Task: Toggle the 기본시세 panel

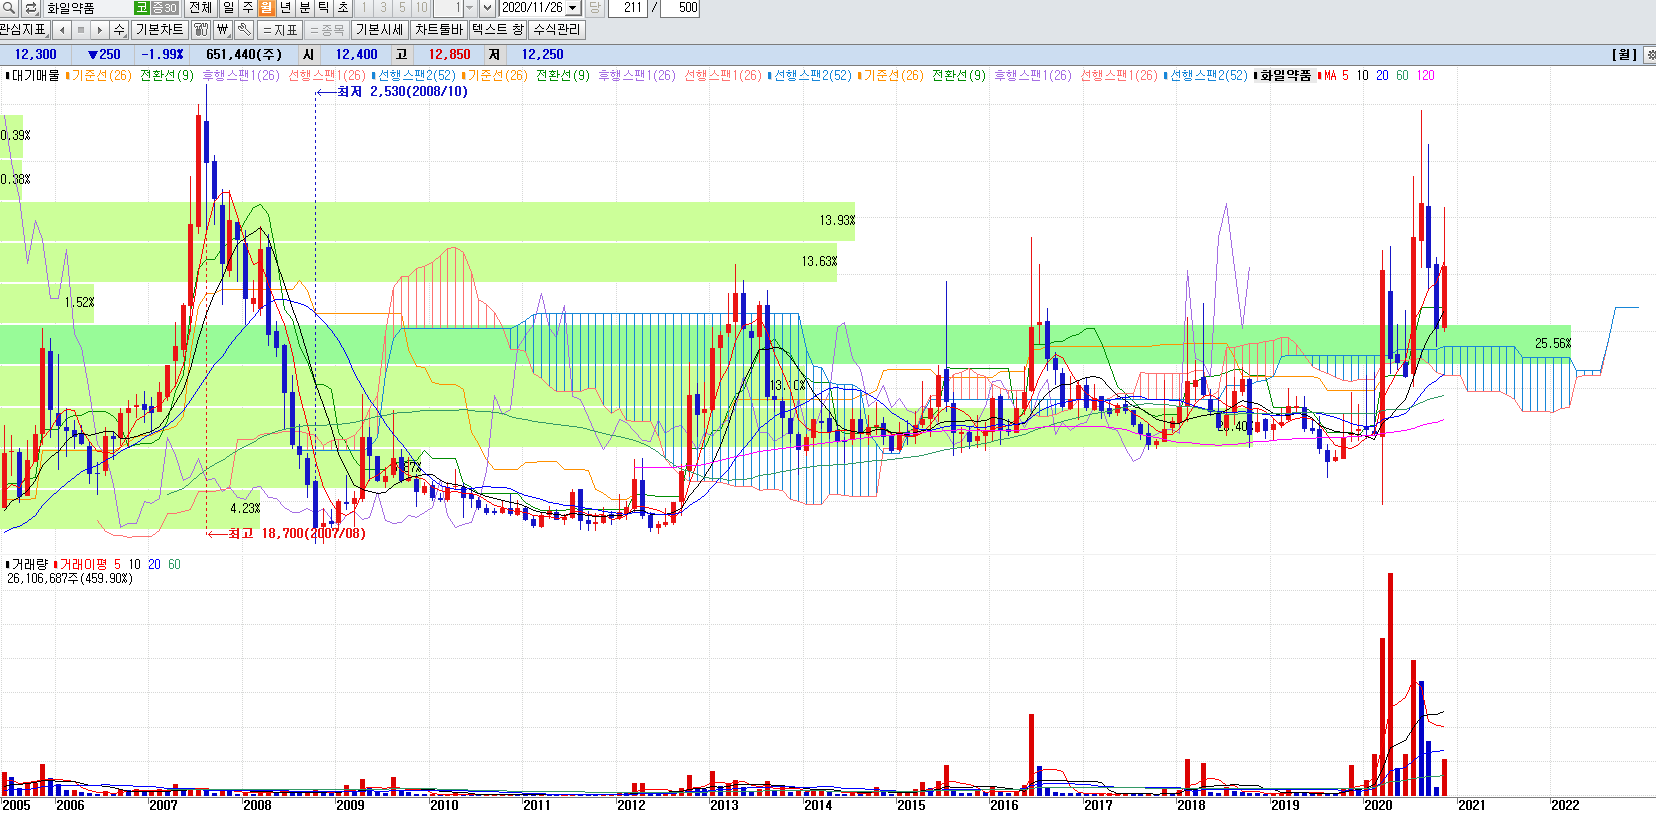Action: tap(380, 30)
